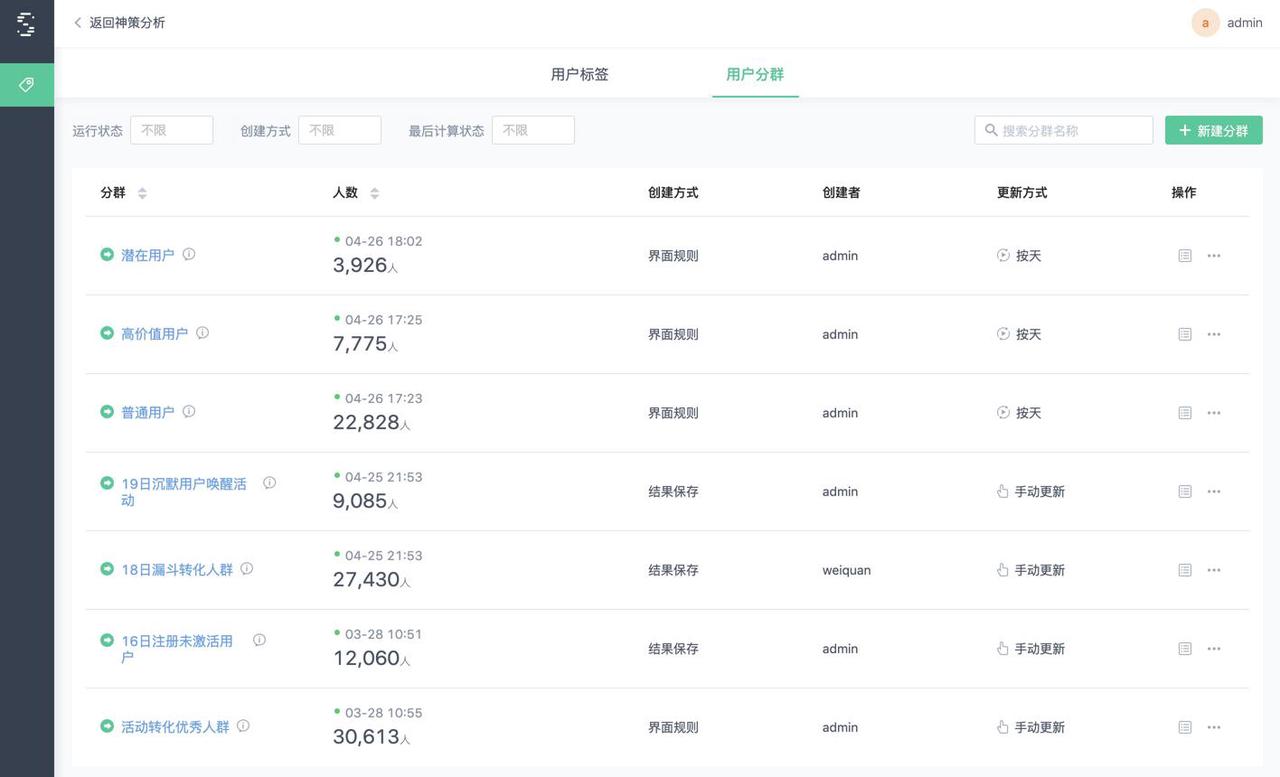
Task: Click the 新建分群 button
Action: coord(1214,130)
